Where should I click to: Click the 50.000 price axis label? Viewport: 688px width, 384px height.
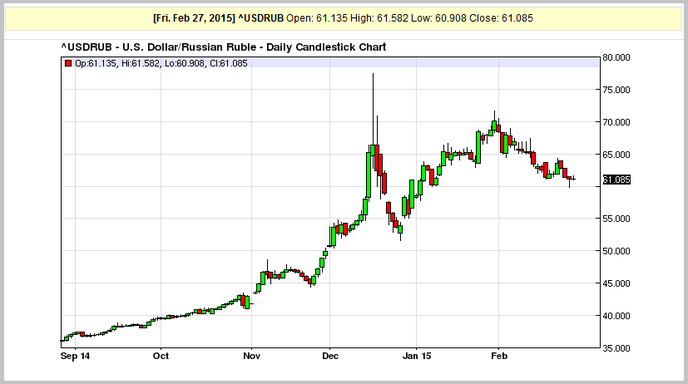616,251
